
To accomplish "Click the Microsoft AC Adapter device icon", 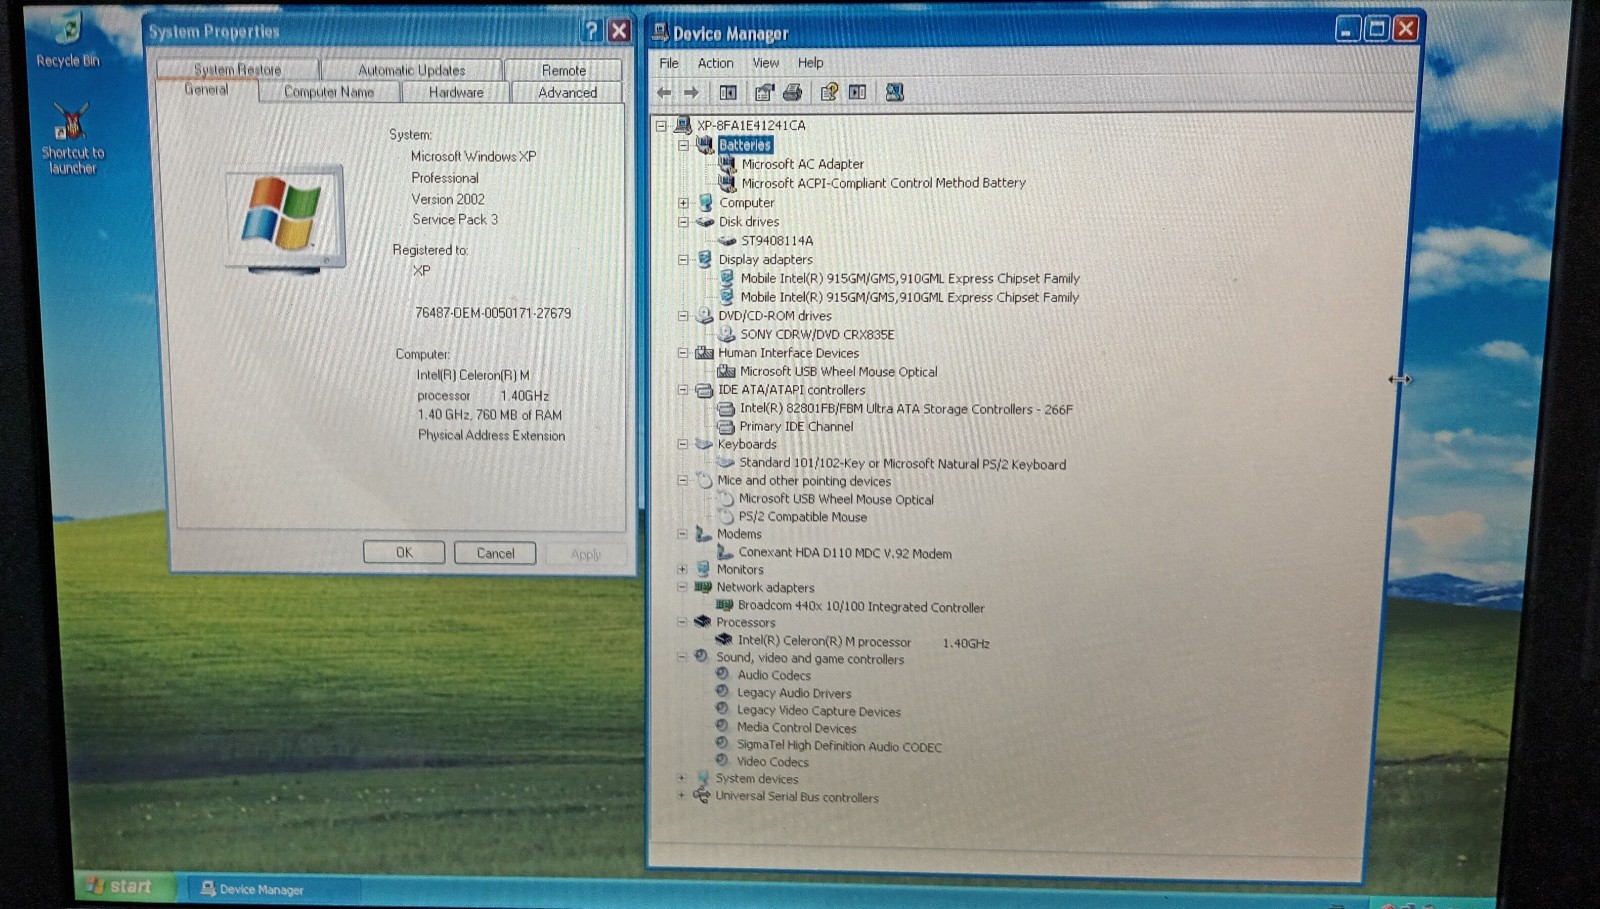I will point(727,164).
